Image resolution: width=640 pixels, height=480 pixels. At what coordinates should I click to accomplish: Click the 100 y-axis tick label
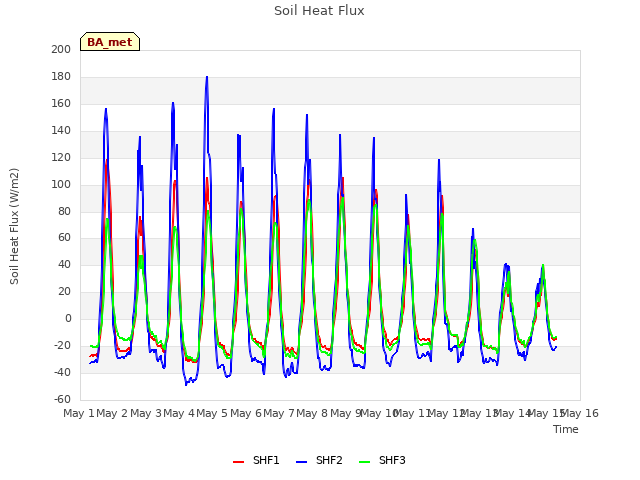[x=61, y=184]
